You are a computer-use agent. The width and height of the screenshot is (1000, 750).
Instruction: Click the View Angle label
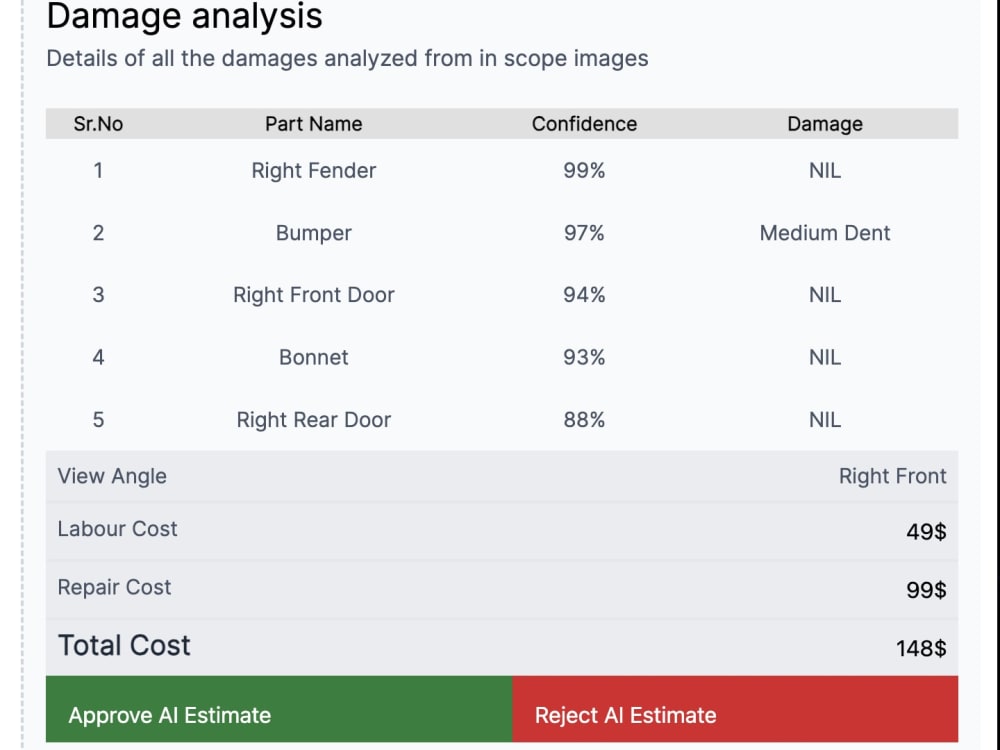[112, 476]
